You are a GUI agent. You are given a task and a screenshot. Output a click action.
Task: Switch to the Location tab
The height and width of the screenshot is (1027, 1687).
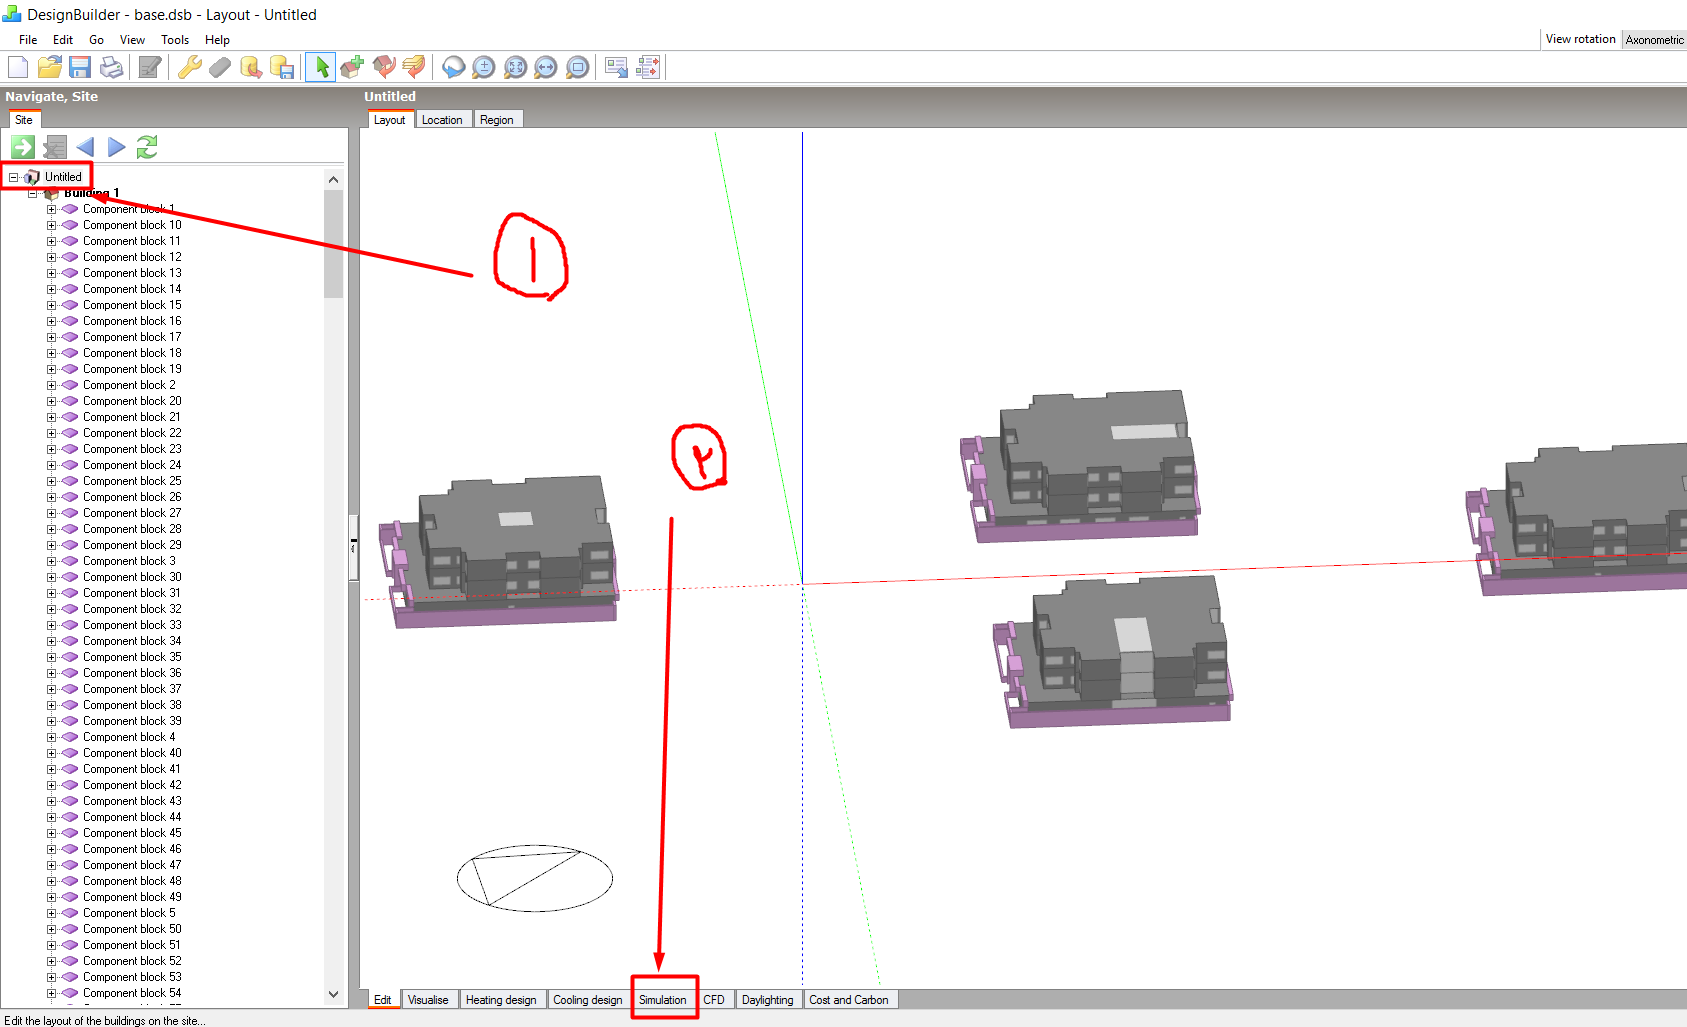(442, 120)
